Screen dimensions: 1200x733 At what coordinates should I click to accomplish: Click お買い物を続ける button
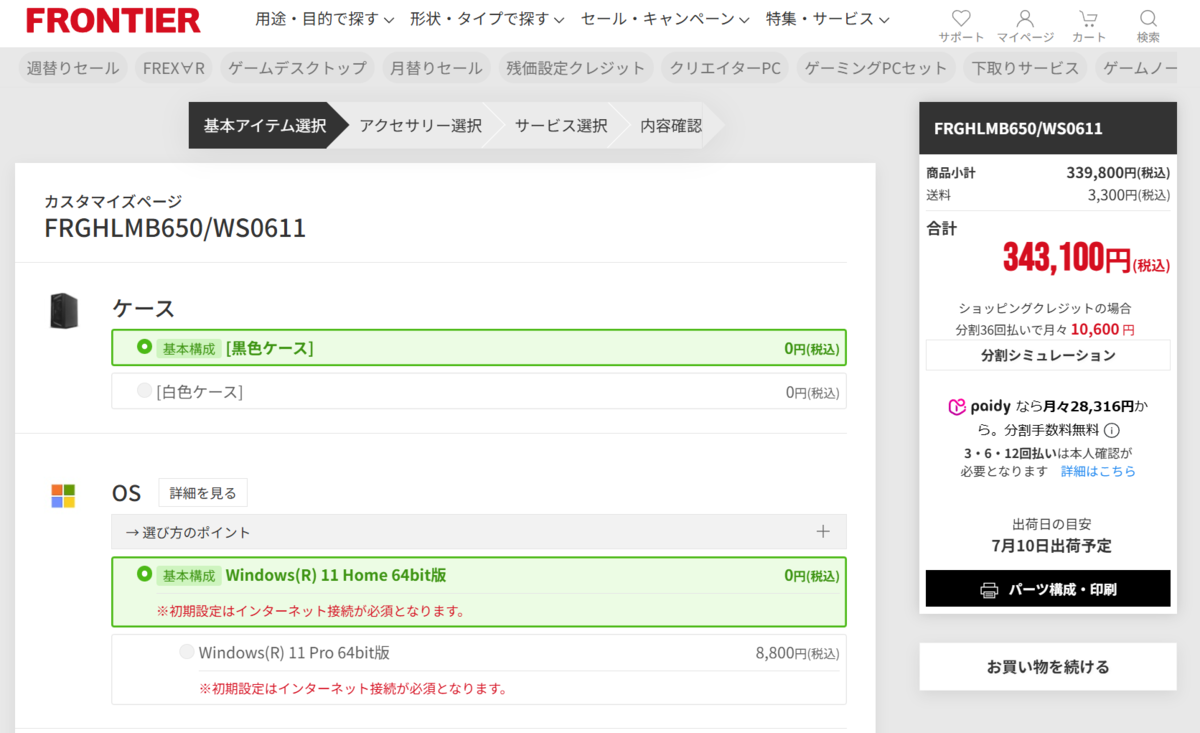[x=1048, y=666]
